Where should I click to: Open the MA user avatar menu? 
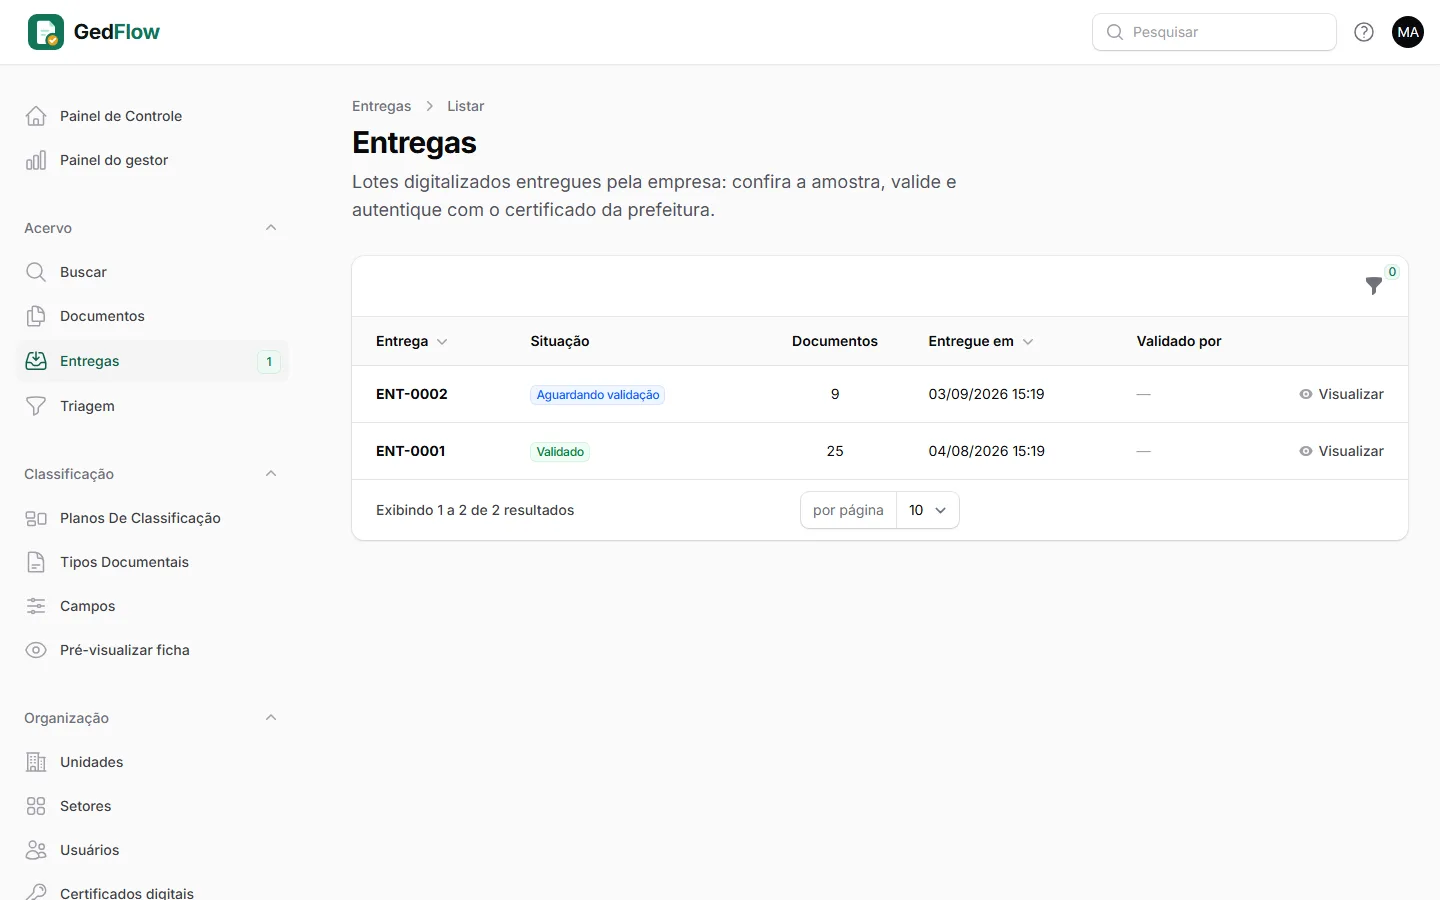click(1408, 32)
